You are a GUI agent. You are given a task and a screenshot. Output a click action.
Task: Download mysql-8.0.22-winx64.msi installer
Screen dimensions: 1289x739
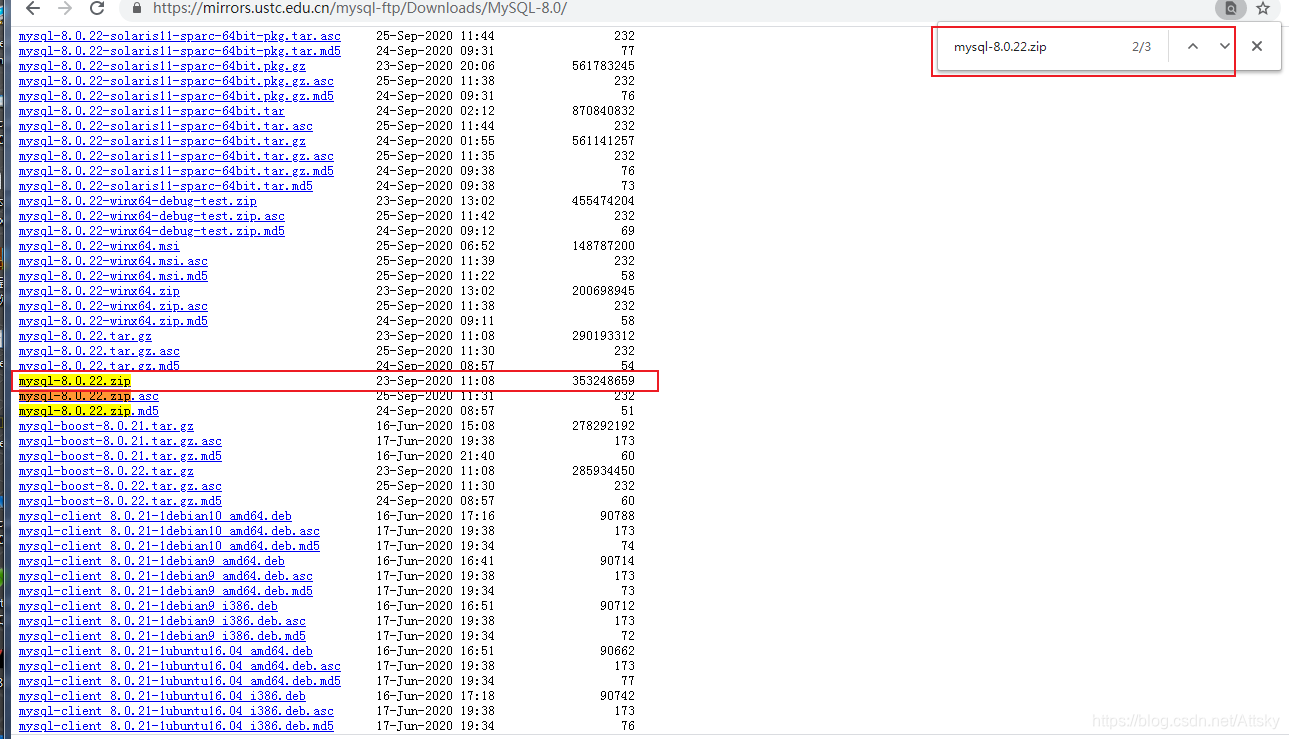99,246
